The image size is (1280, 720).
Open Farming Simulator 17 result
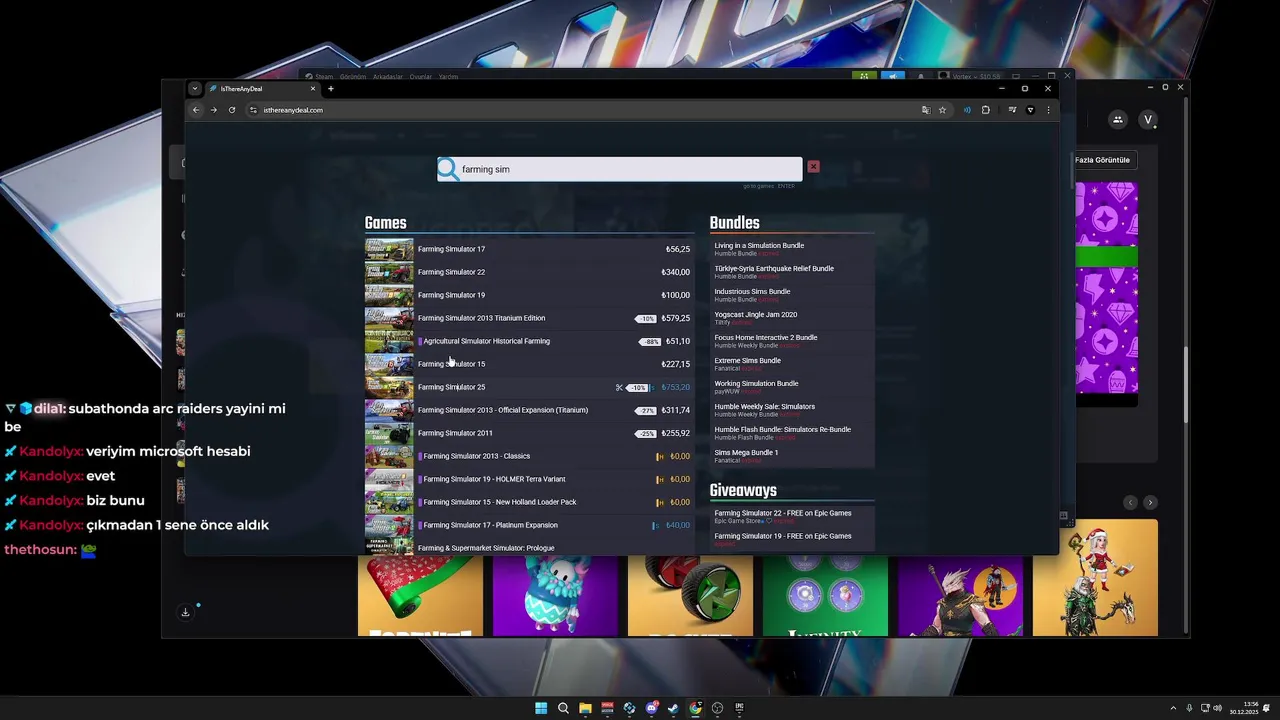(529, 249)
